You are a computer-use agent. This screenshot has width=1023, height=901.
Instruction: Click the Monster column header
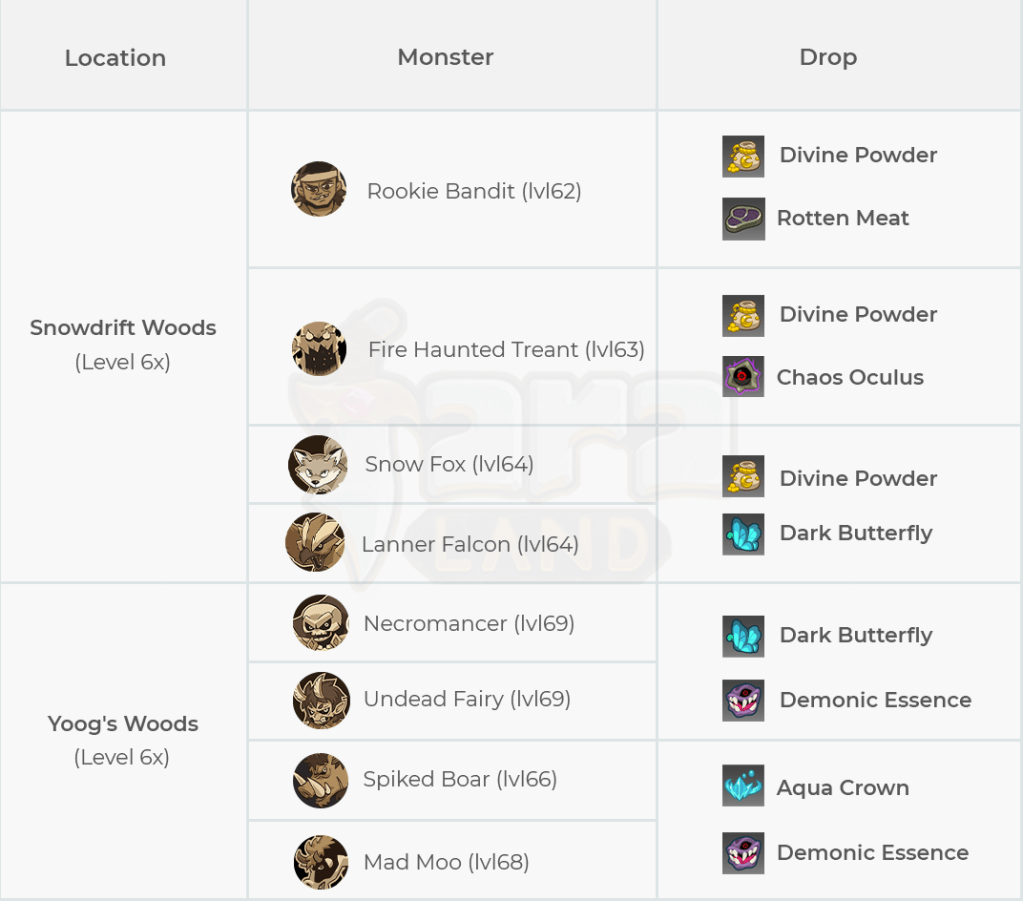[445, 57]
